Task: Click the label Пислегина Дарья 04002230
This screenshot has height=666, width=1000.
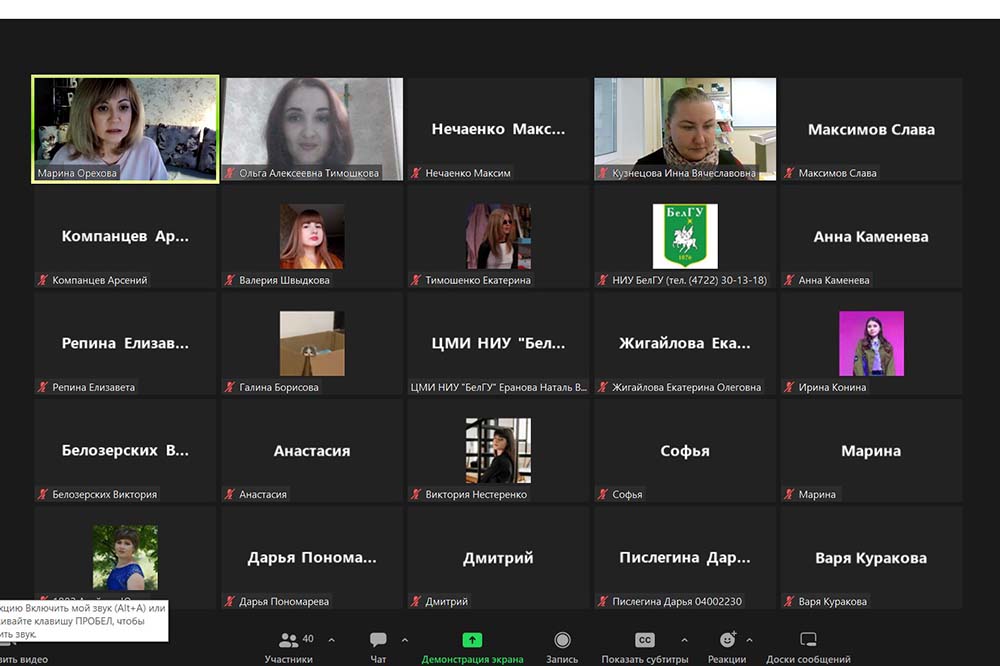Action: (677, 602)
